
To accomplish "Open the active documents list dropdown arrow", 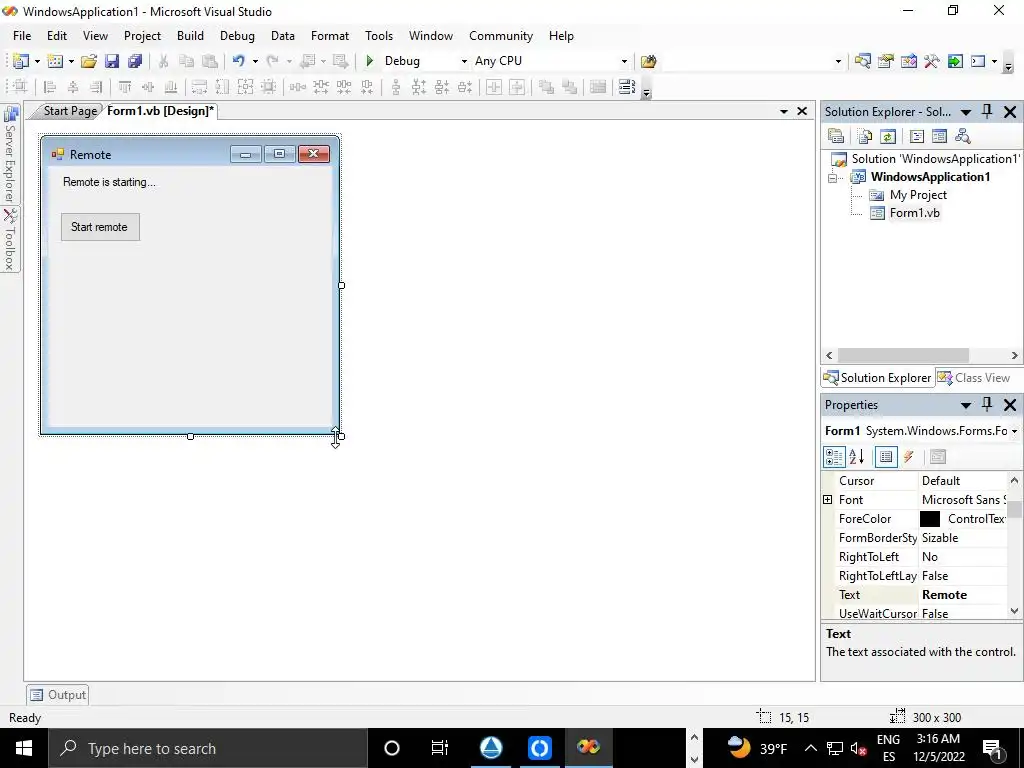I will tap(784, 112).
